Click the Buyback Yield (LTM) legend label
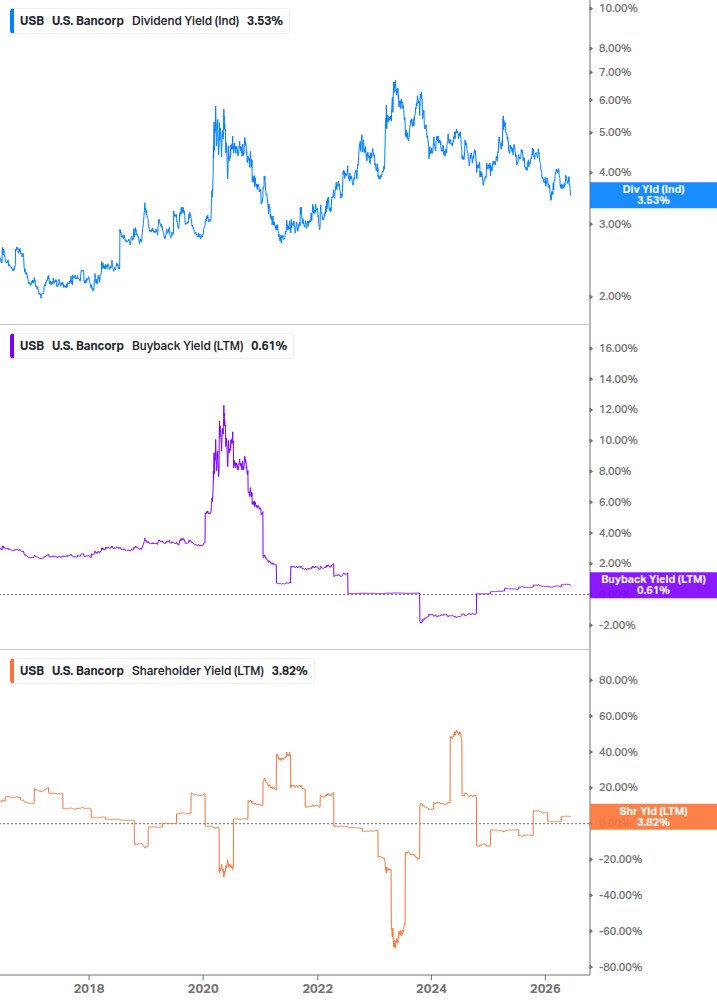The height and width of the screenshot is (1005, 717). 187,345
